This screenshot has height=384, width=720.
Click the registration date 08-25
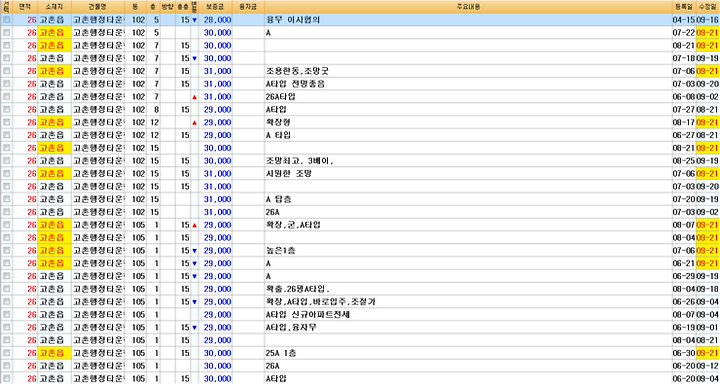coord(684,161)
